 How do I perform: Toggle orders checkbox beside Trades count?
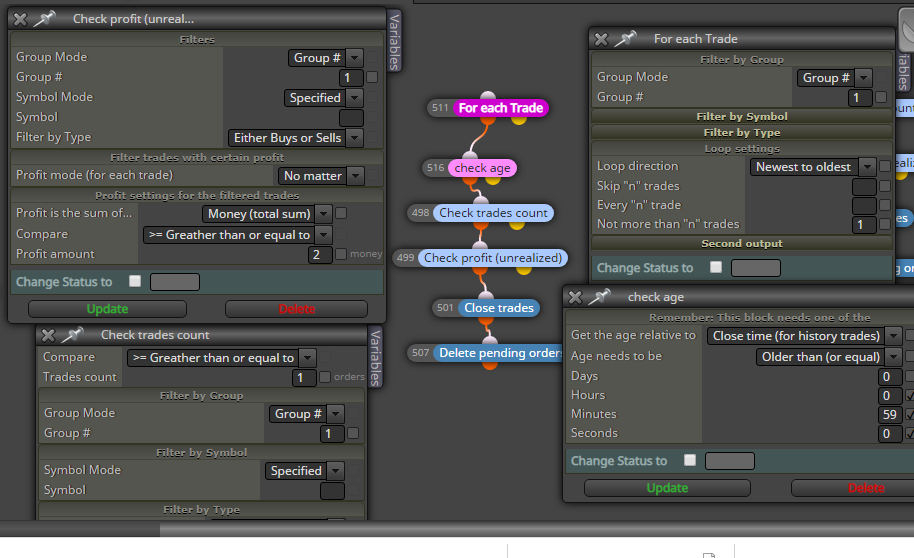(325, 377)
